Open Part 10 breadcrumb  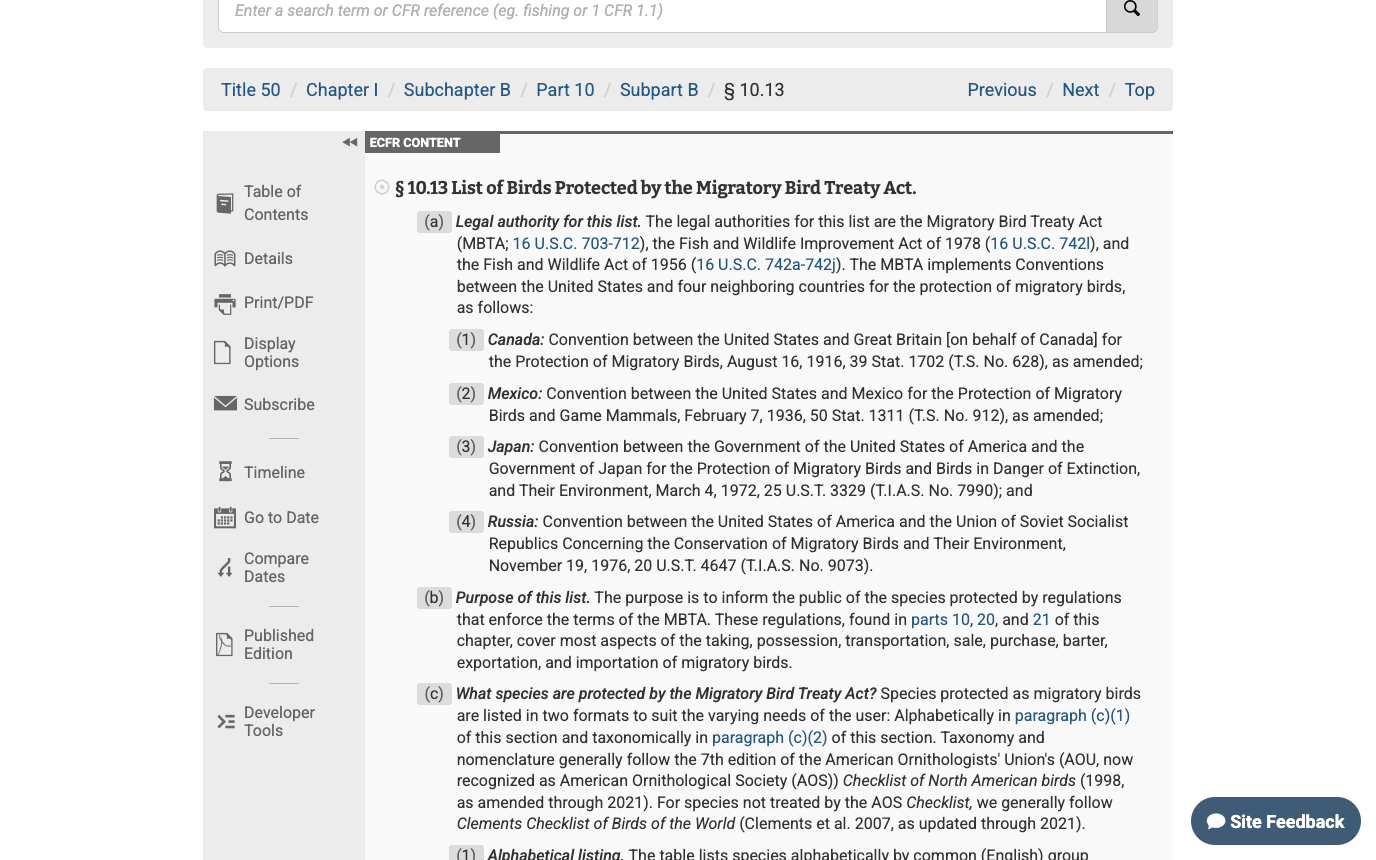565,90
